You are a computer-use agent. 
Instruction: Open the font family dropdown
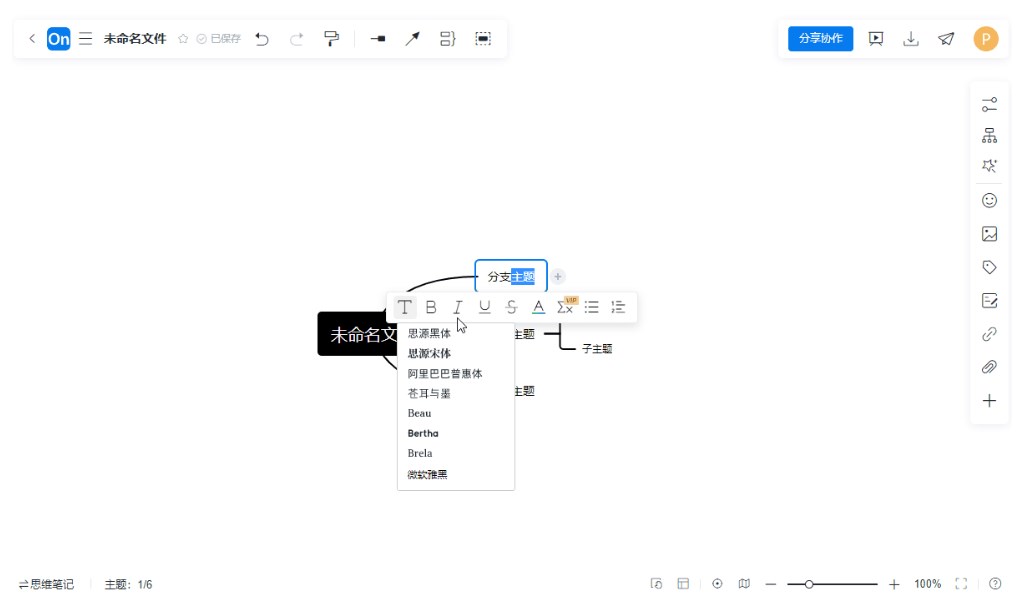coord(404,307)
